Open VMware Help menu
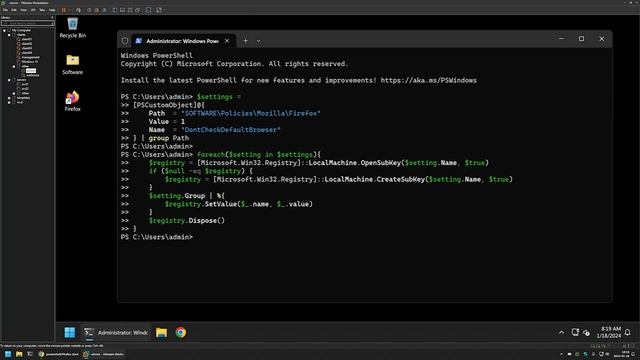This screenshot has height=360, width=640. coord(52,10)
